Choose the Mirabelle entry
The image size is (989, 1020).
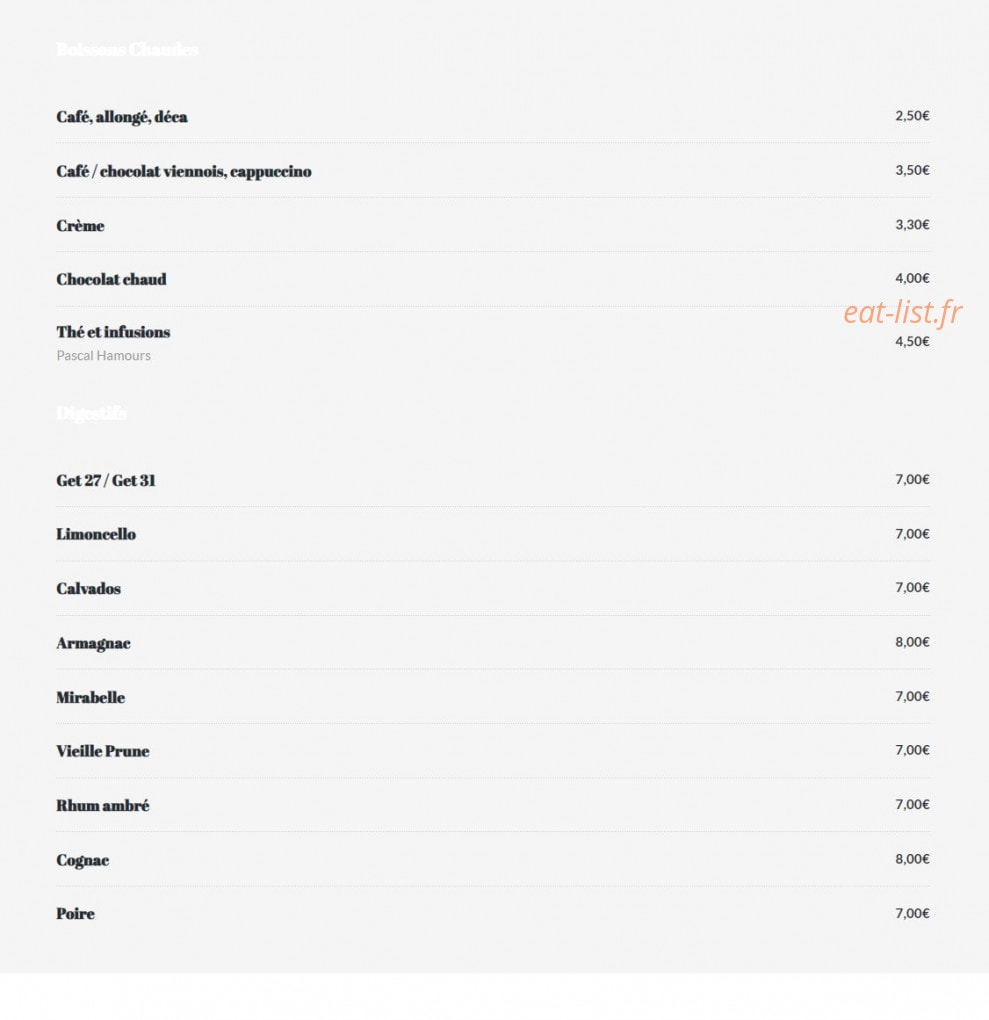[90, 697]
